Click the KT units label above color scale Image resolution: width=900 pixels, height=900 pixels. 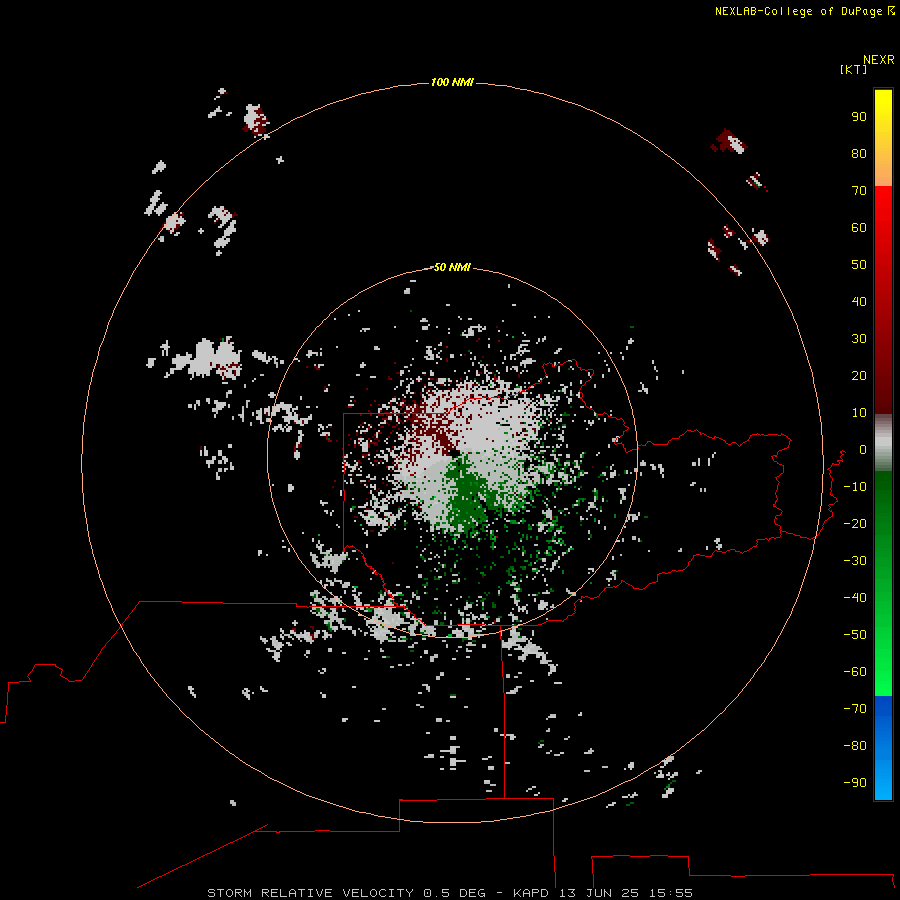point(854,69)
